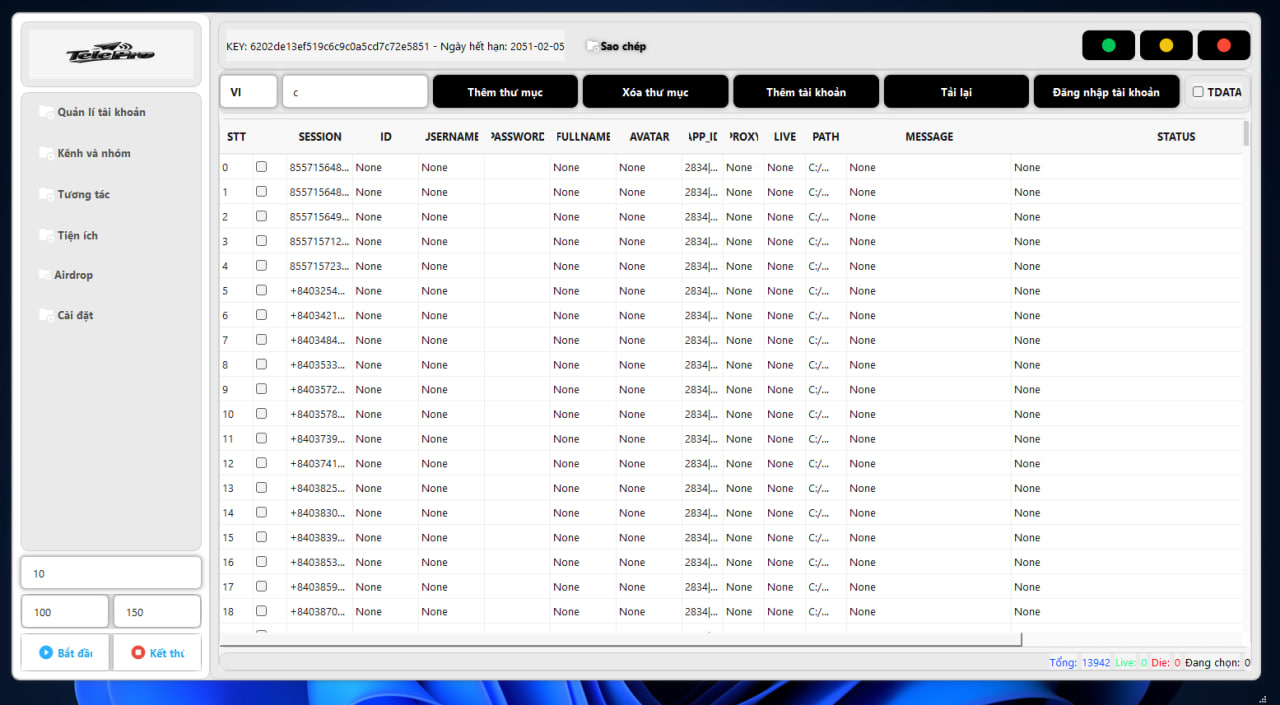Viewport: 1280px width, 705px height.
Task: Check the checkbox for row 0
Action: pyautogui.click(x=261, y=167)
